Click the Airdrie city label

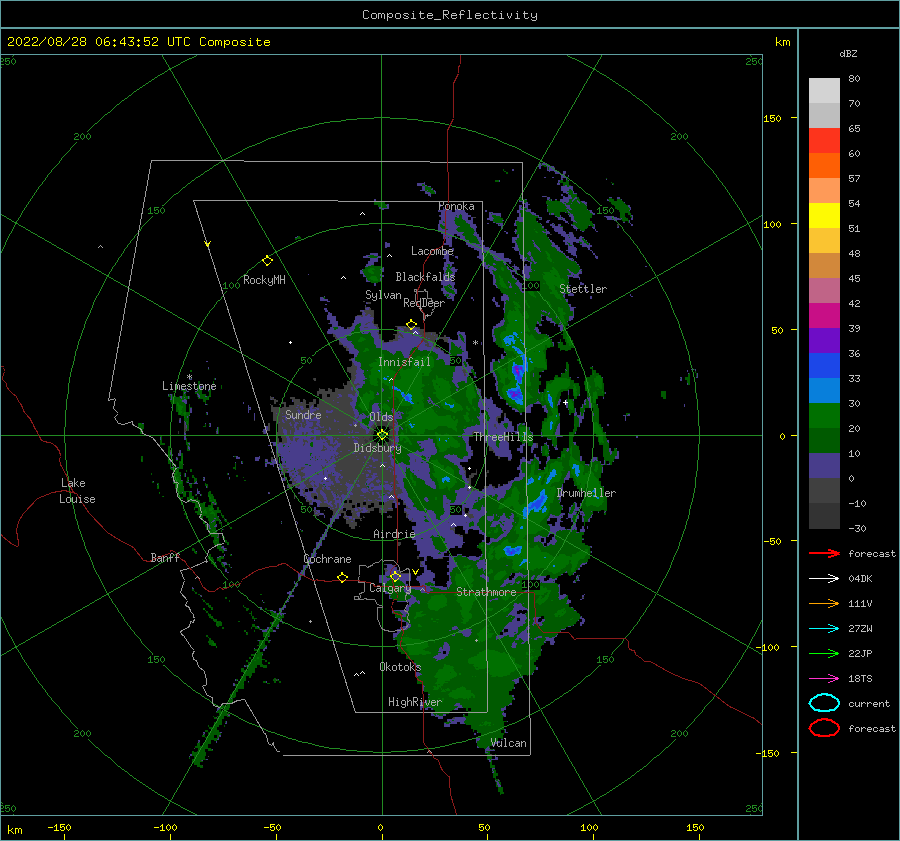click(x=394, y=534)
